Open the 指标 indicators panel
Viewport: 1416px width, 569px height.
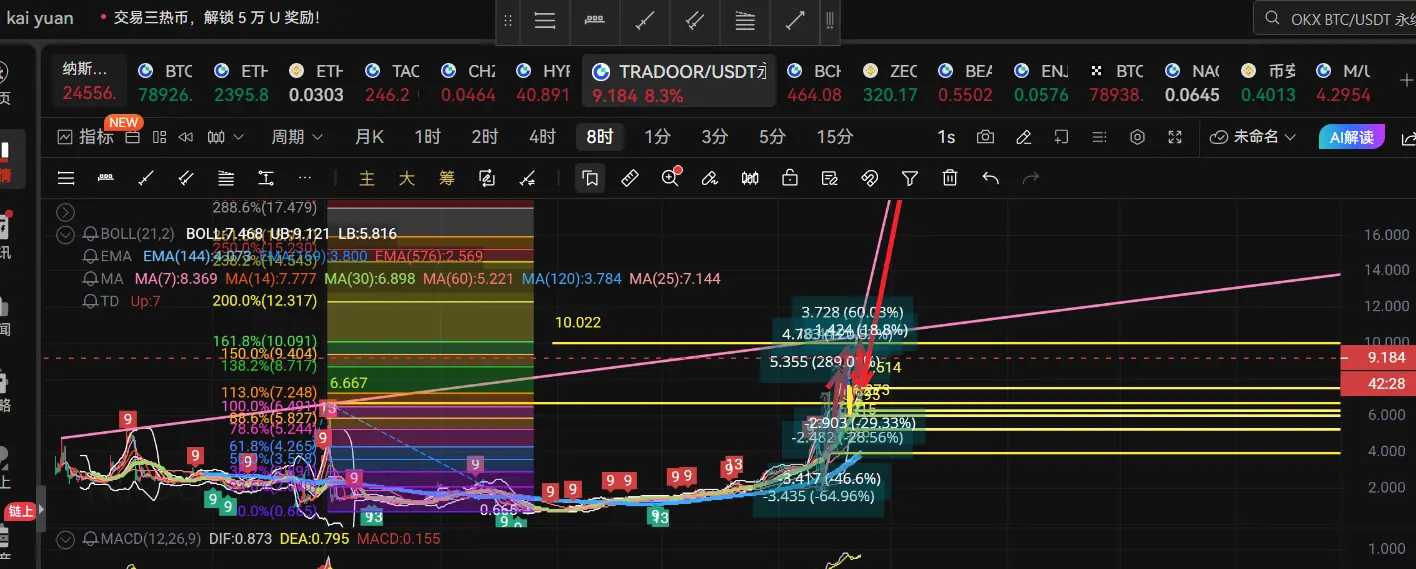(86, 137)
